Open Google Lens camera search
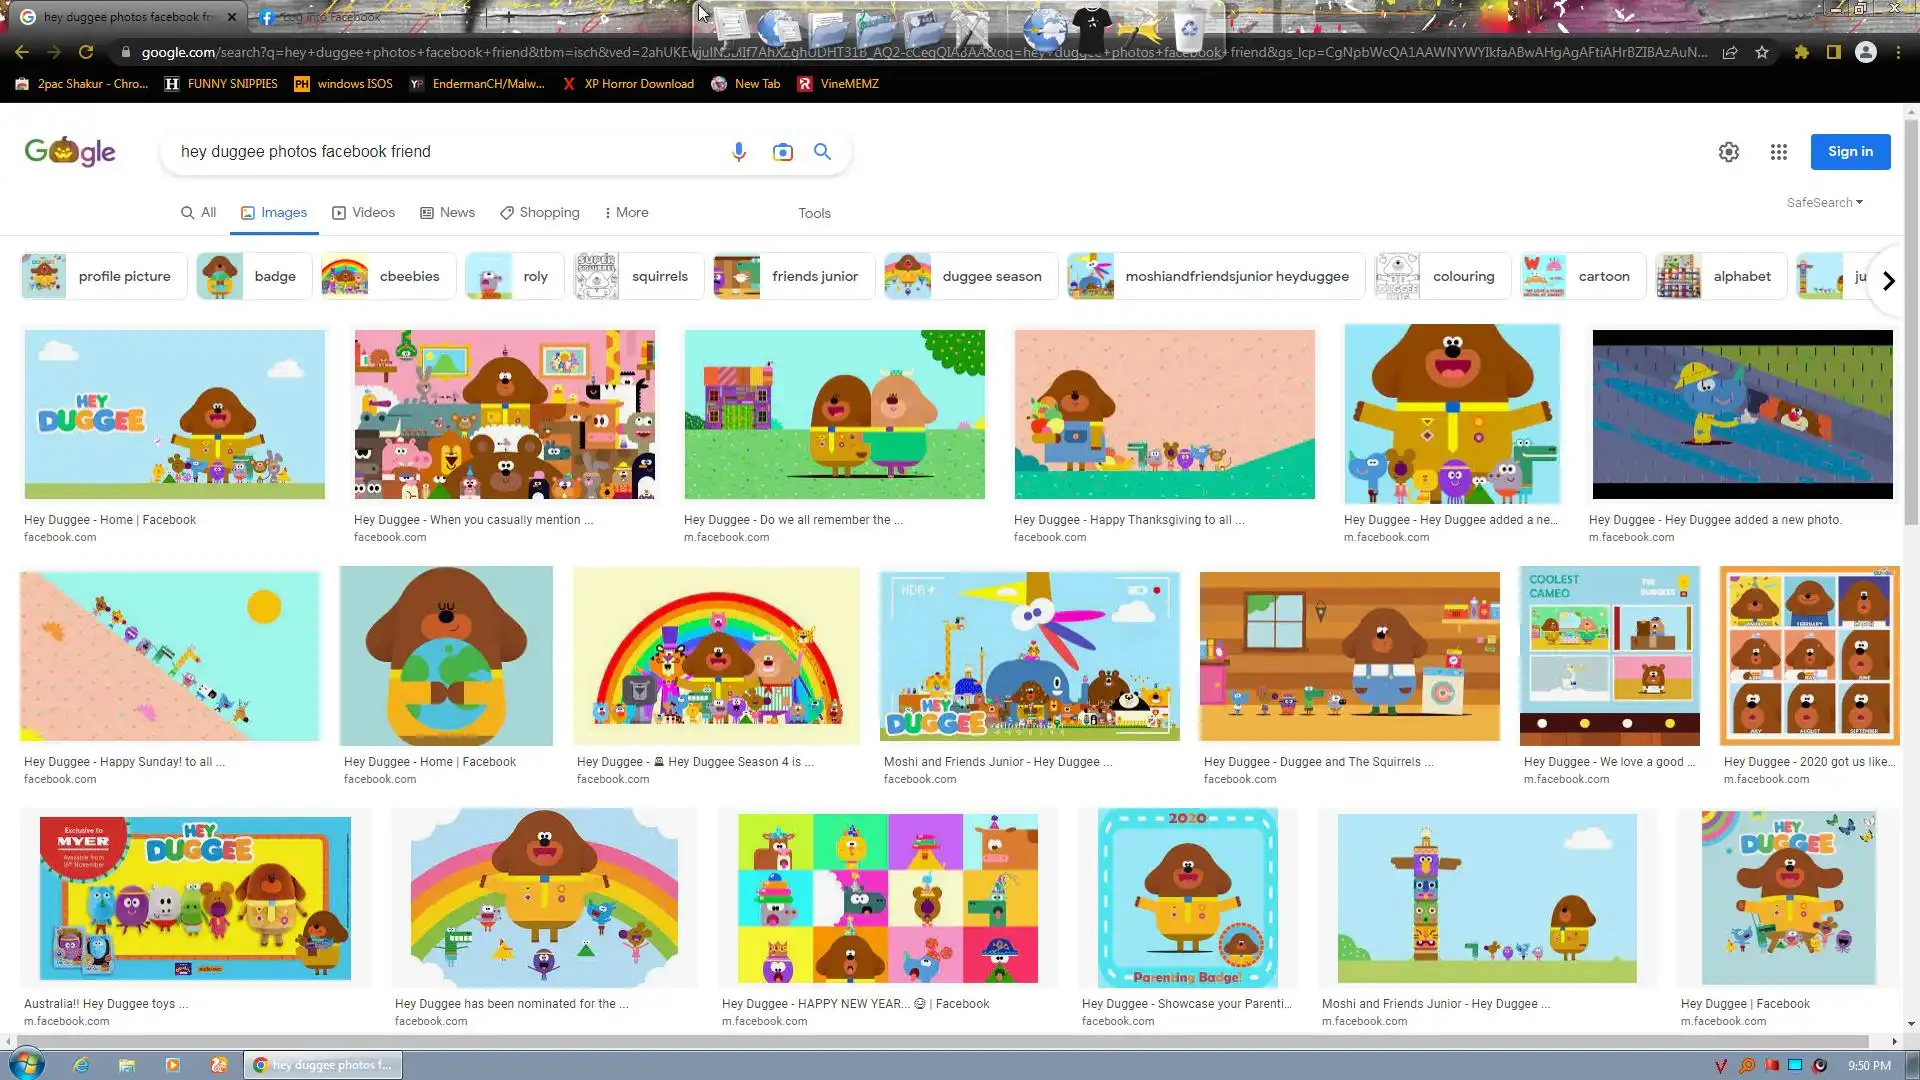Image resolution: width=1920 pixels, height=1080 pixels. click(x=782, y=152)
